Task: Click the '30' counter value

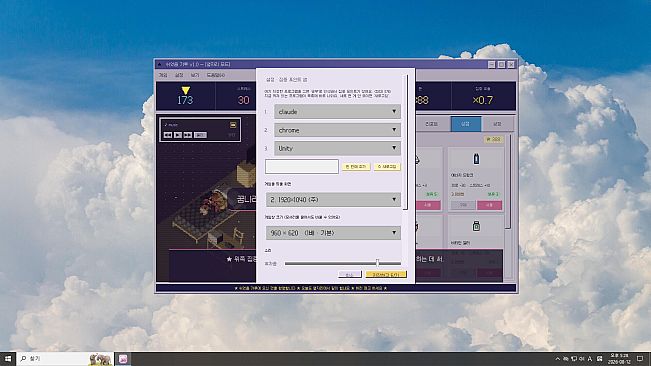Action: [x=244, y=100]
